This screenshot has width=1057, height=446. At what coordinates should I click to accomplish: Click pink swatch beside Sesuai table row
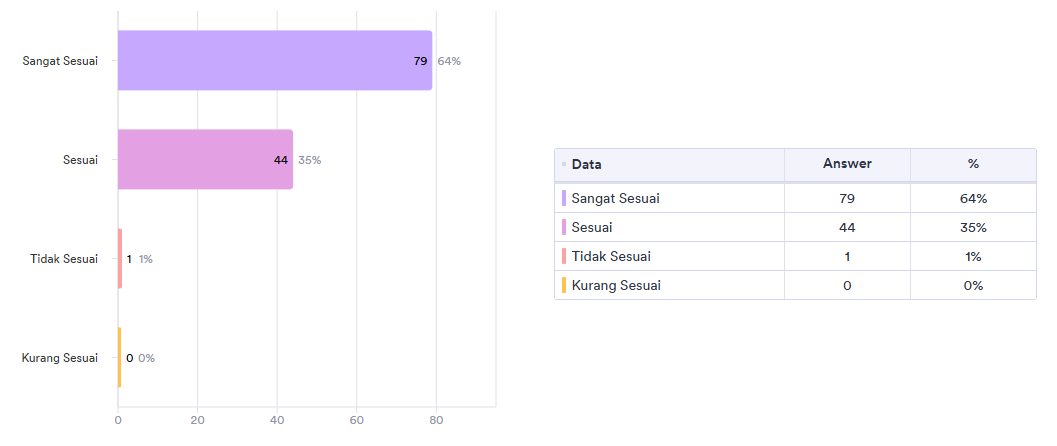click(564, 228)
